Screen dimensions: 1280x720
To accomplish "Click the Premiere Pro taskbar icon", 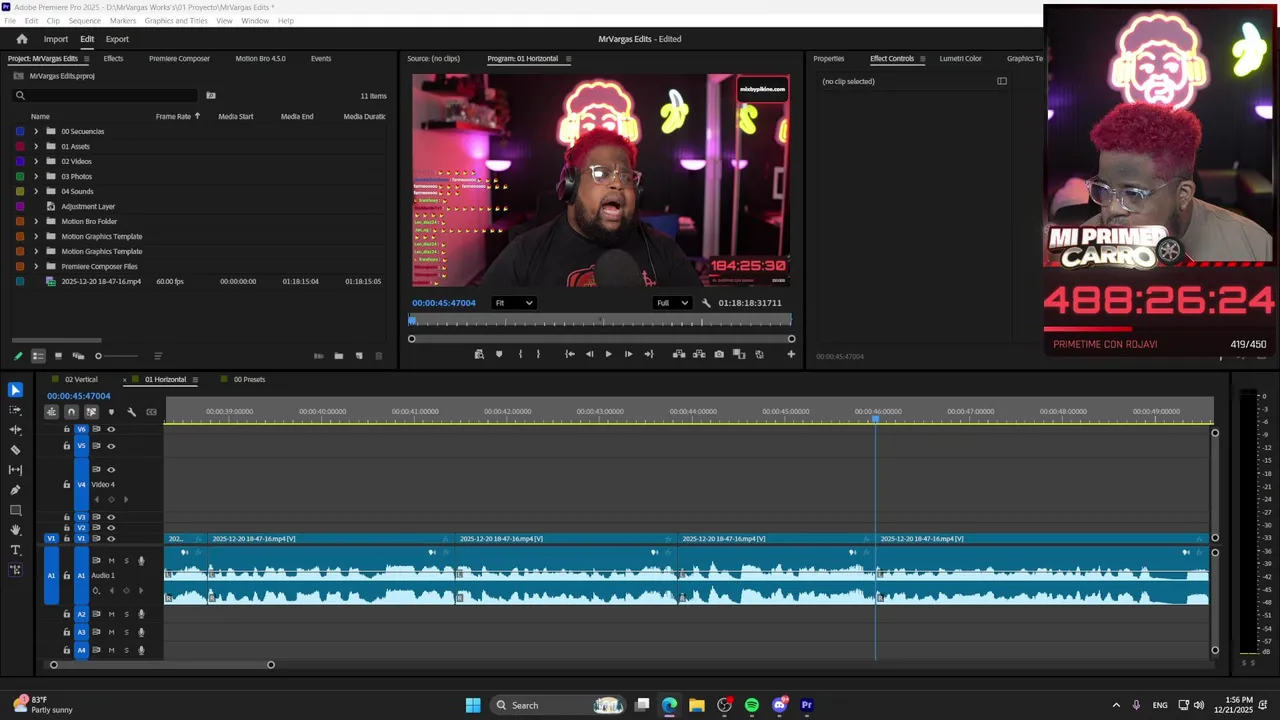I will pos(807,705).
